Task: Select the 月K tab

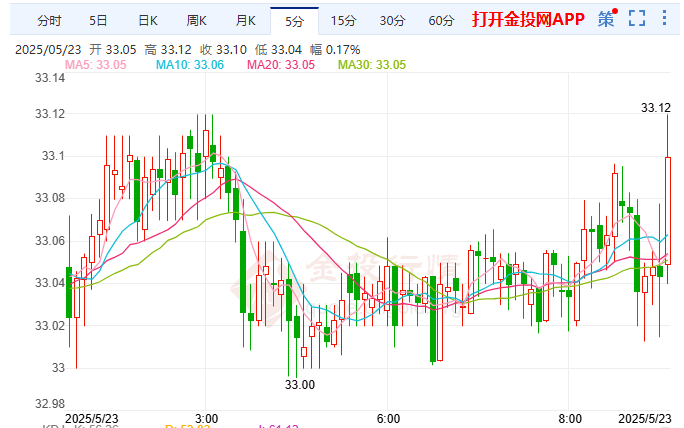Action: pos(245,21)
